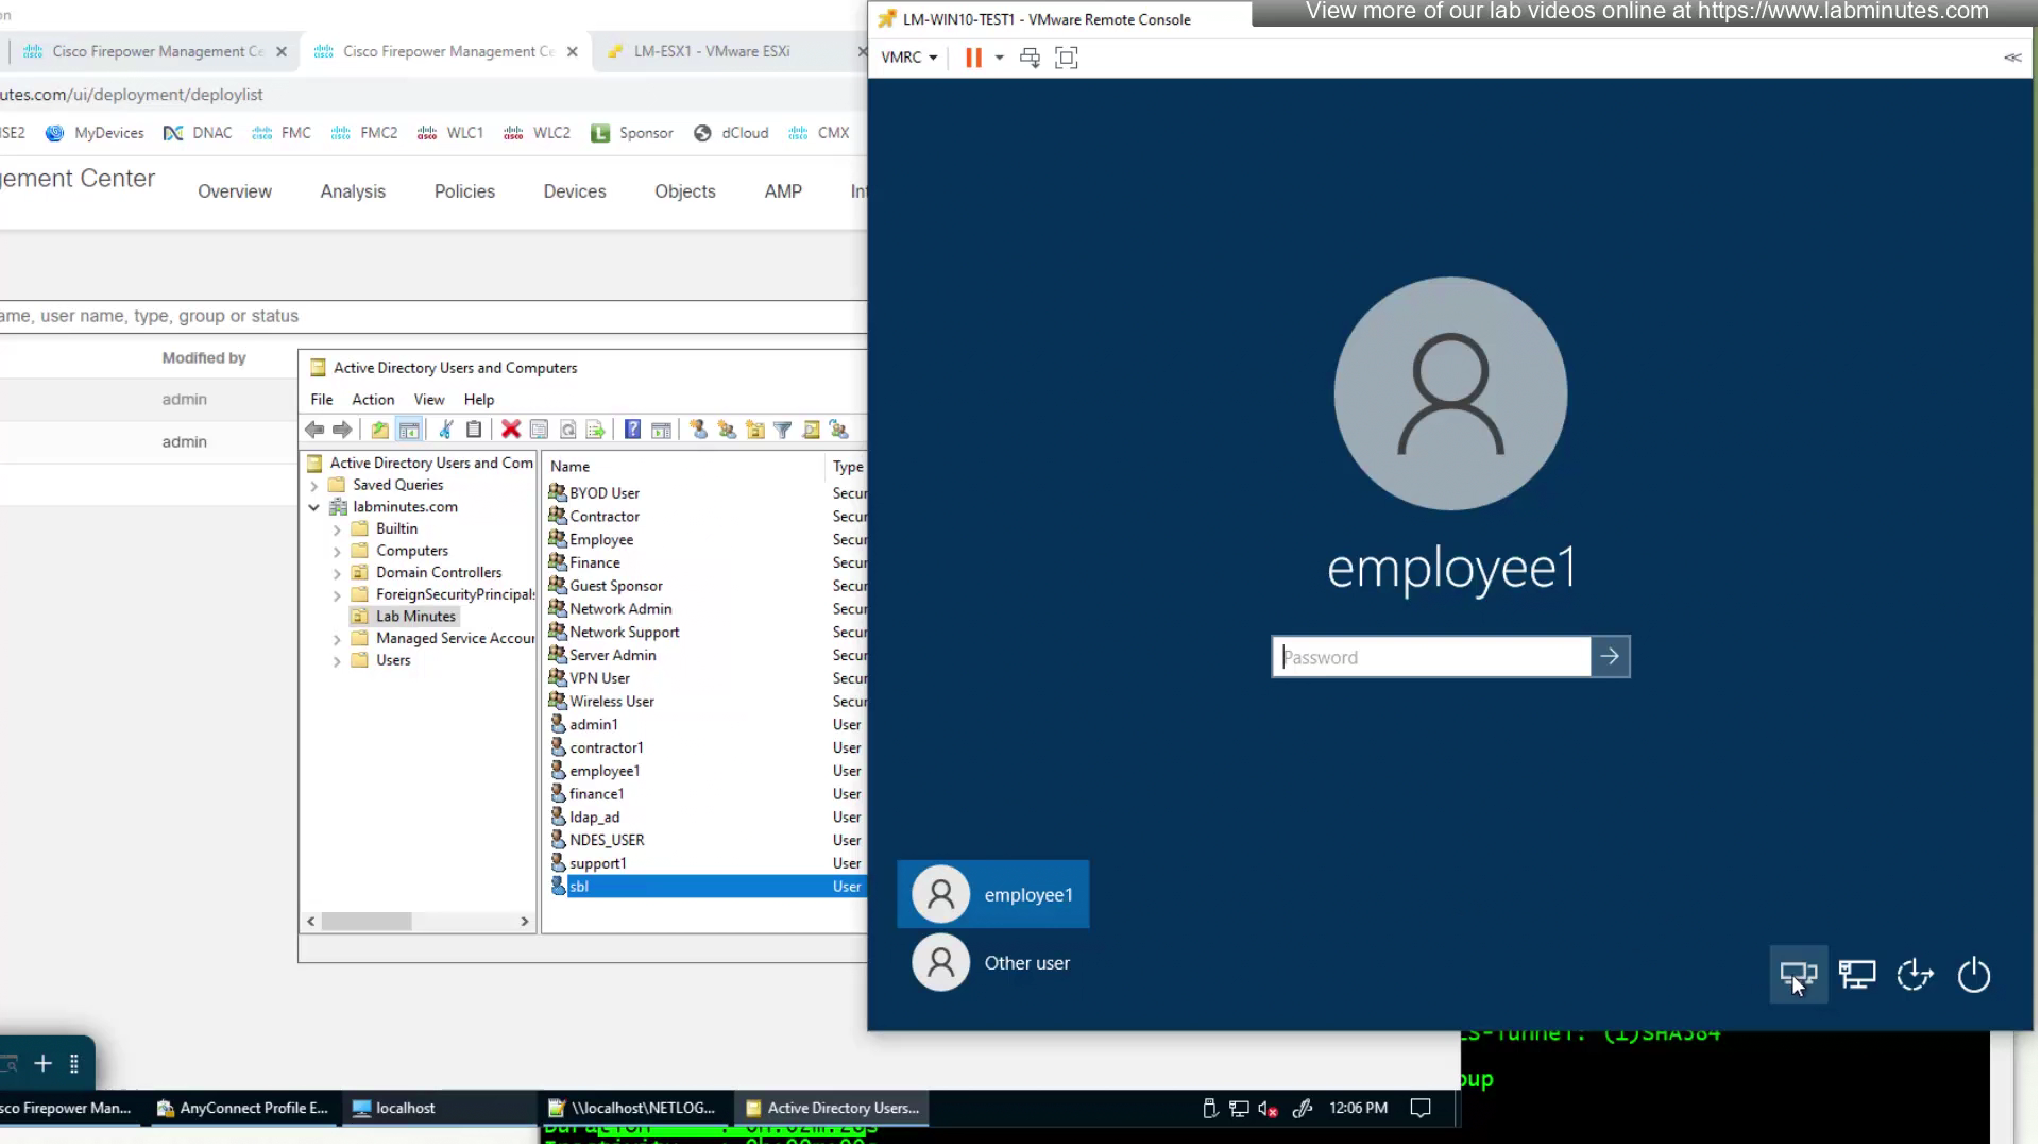Click the Create new user icon
The width and height of the screenshot is (2038, 1144).
pyautogui.click(x=699, y=430)
